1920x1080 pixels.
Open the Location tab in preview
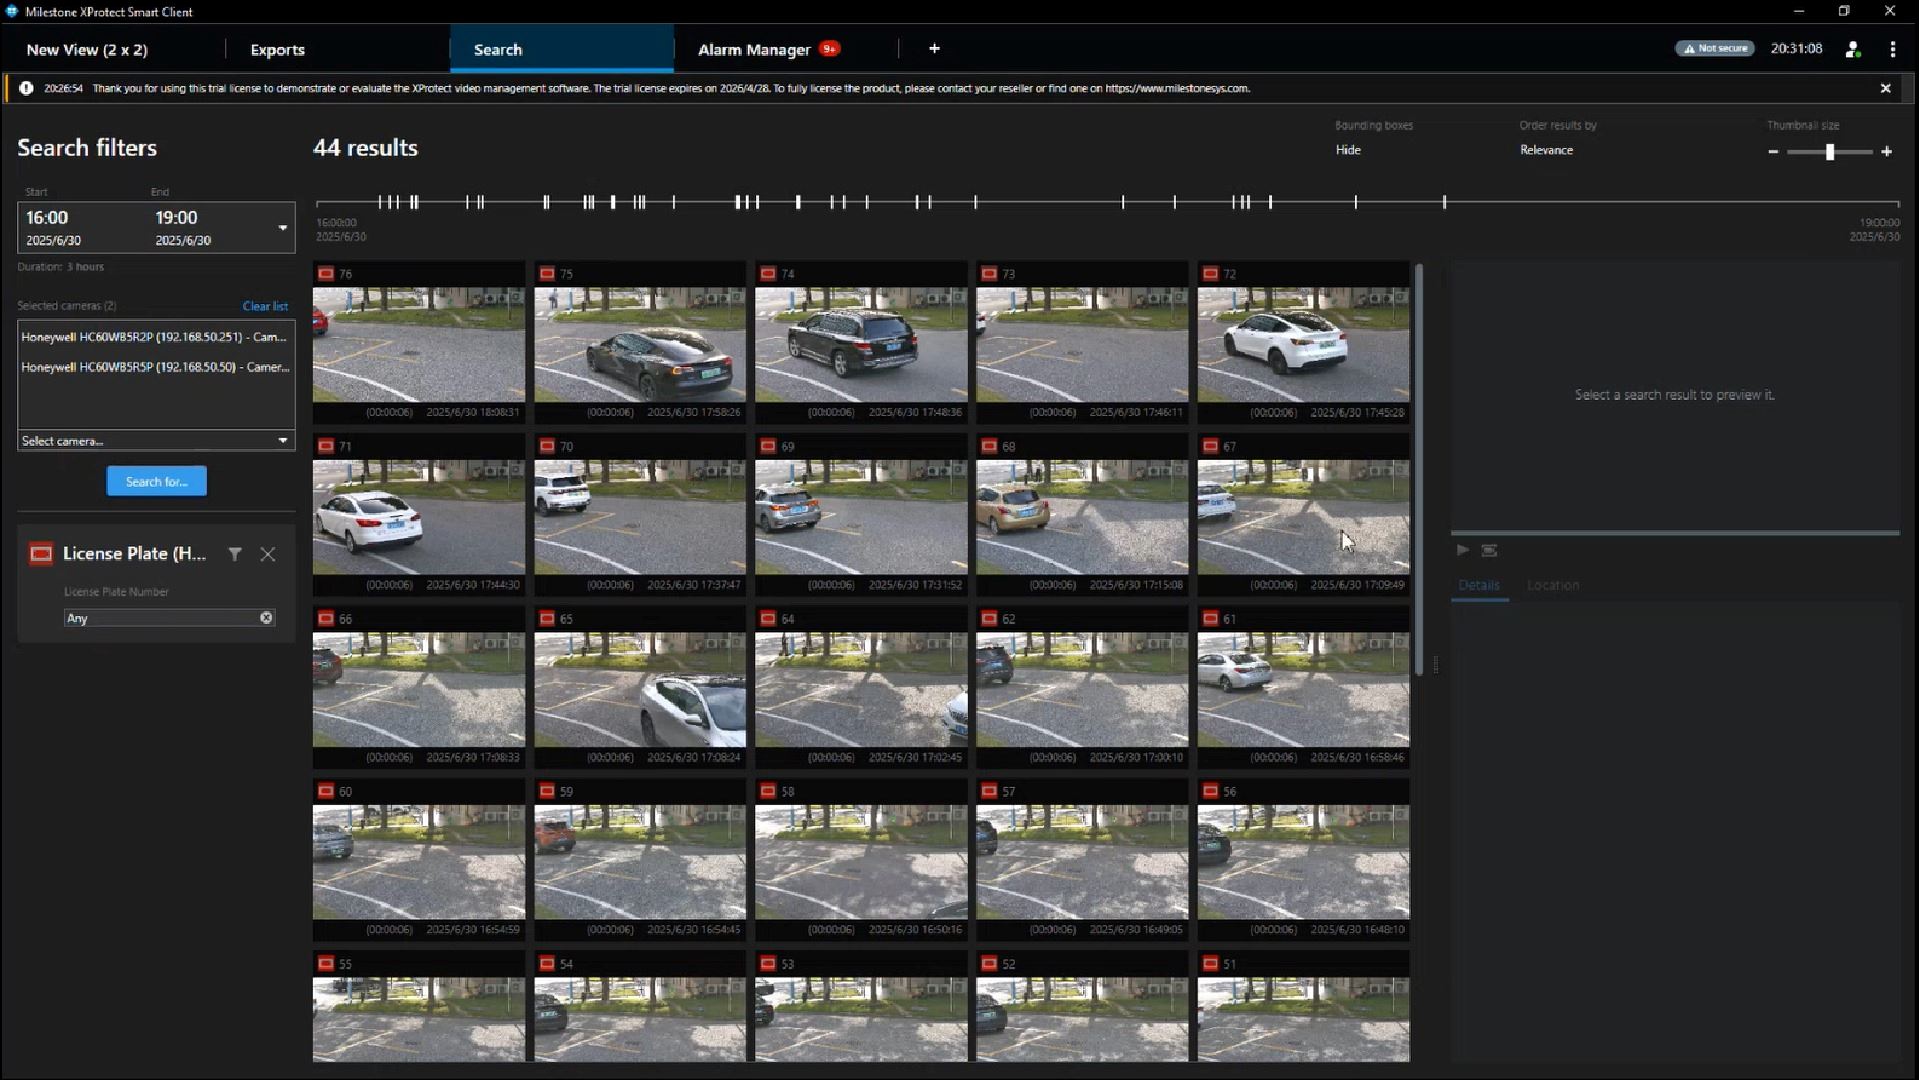tap(1553, 586)
